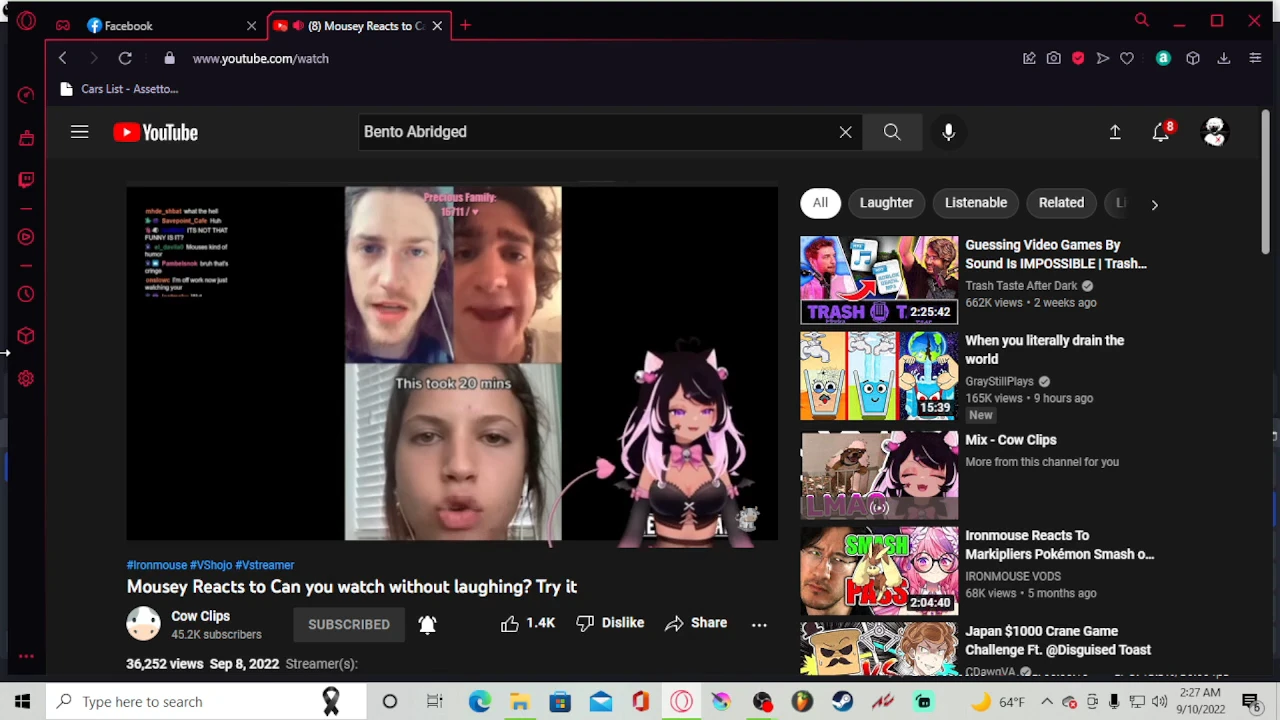Take a snapshot with camera icon

click(1053, 59)
